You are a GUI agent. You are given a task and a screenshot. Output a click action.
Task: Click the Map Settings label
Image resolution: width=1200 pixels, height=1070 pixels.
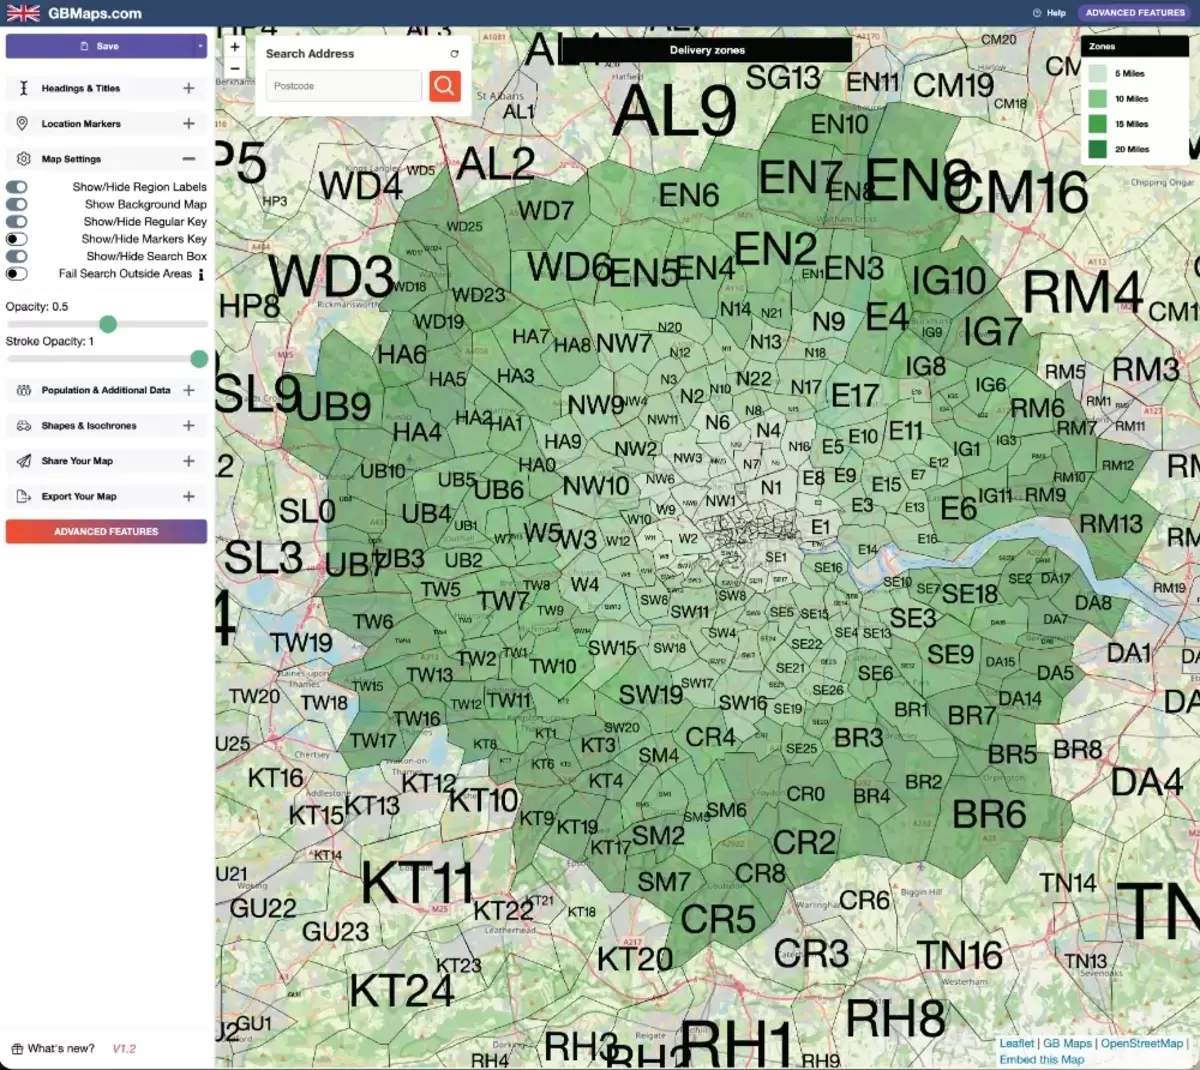coord(71,159)
